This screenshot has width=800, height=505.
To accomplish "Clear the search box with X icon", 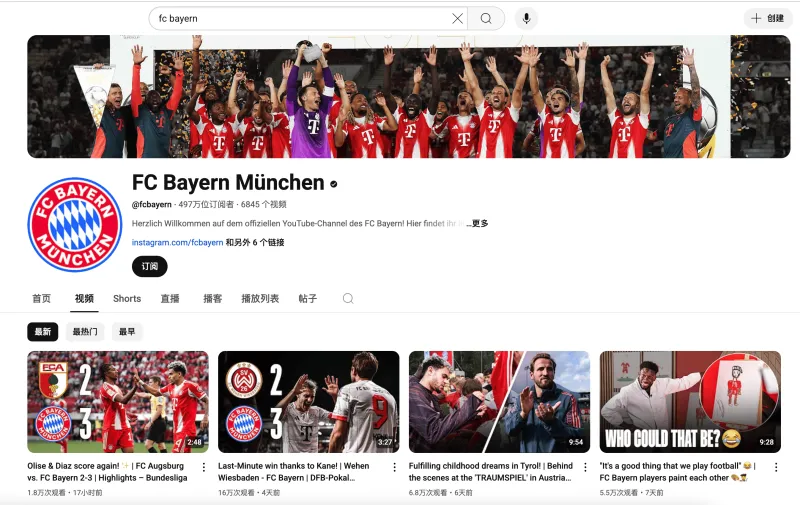I will point(457,18).
